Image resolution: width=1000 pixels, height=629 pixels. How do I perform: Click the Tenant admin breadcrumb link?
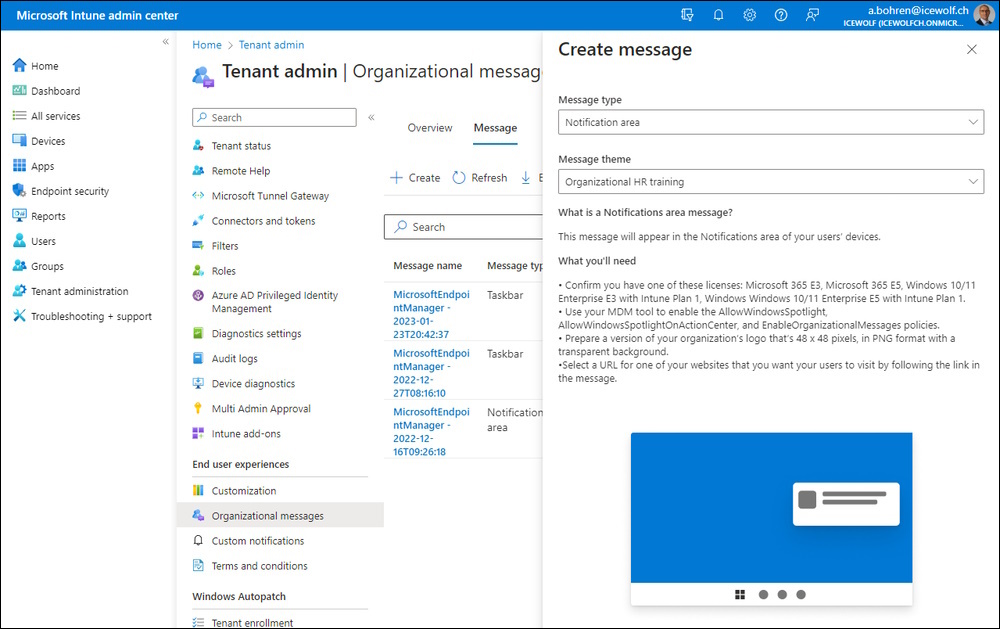tap(271, 45)
